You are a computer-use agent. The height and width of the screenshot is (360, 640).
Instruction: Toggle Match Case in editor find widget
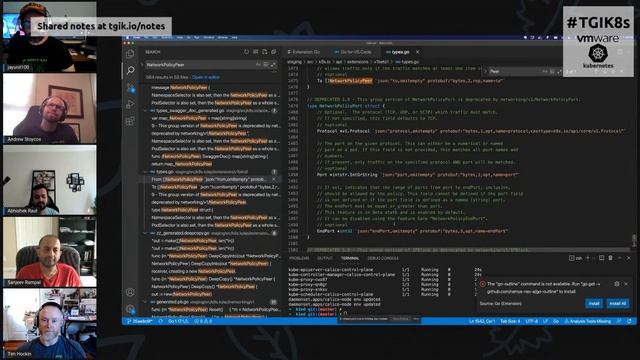coord(545,71)
